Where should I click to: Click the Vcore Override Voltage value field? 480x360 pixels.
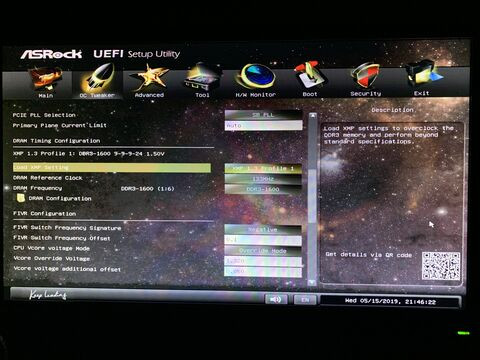tap(263, 261)
